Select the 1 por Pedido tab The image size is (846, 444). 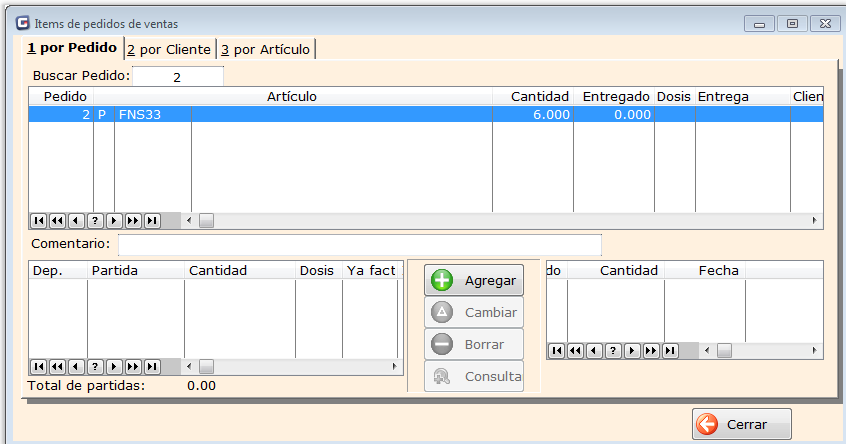72,48
